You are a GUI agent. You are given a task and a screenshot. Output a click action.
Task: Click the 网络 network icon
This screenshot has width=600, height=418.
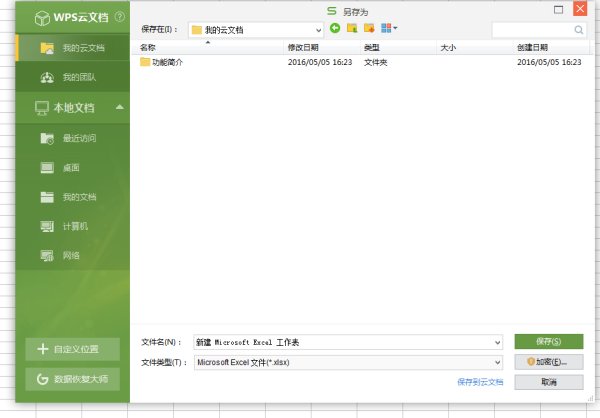tap(47, 256)
